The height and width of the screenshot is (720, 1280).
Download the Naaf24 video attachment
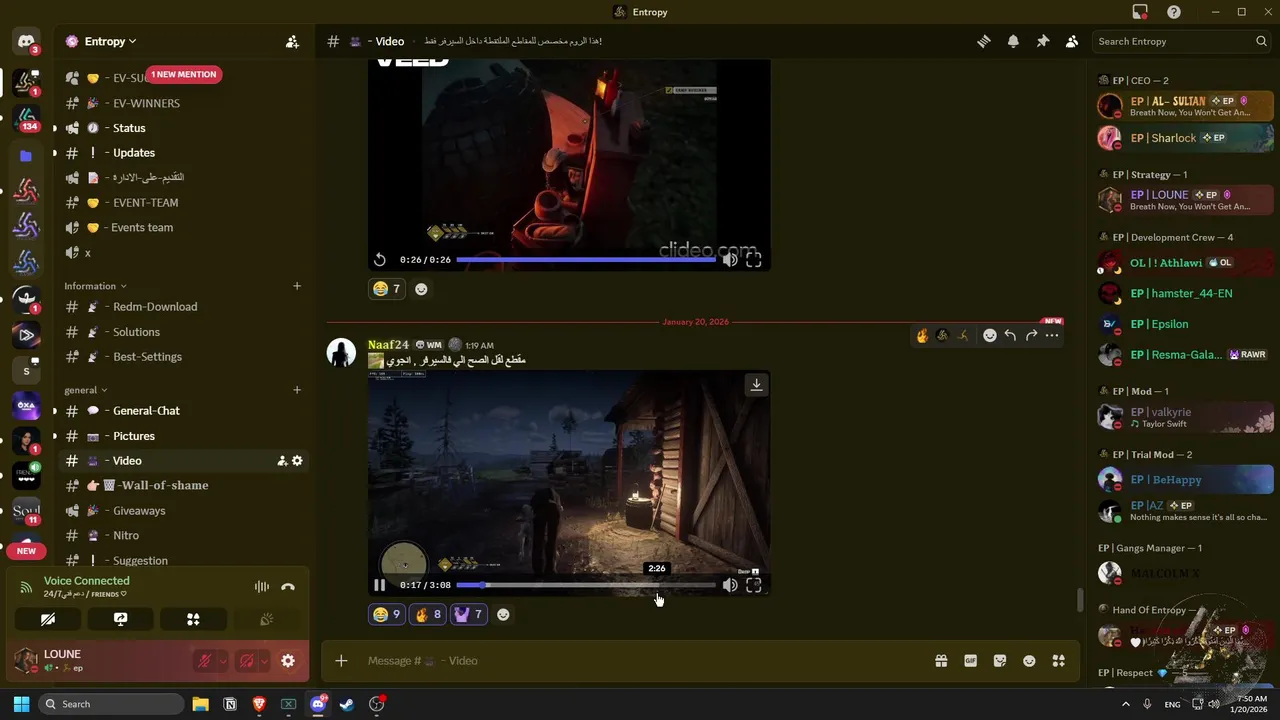(756, 384)
